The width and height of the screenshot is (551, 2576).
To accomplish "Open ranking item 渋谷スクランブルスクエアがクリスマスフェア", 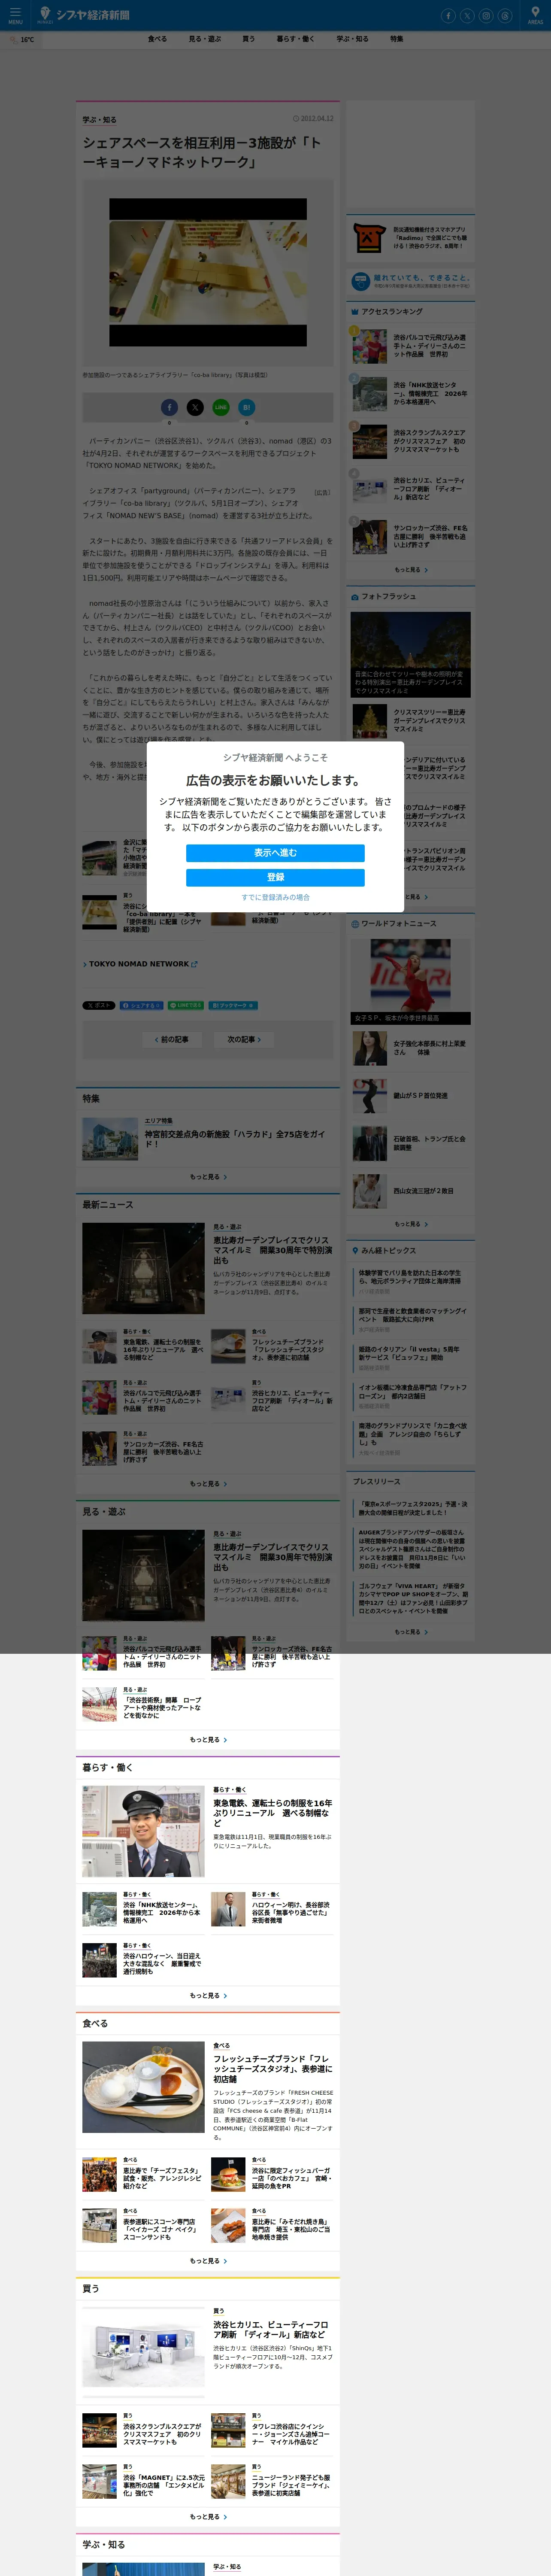I will tap(411, 441).
